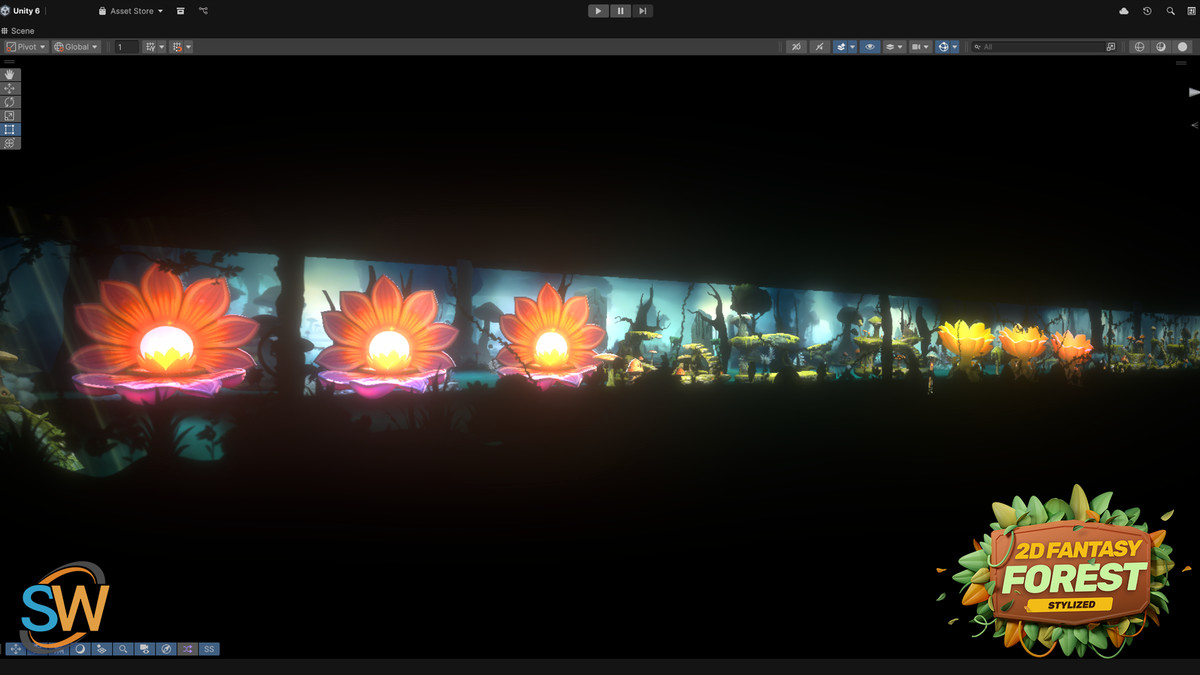The height and width of the screenshot is (675, 1200).
Task: Open the Layout icon at the top right
Action: tap(1192, 11)
